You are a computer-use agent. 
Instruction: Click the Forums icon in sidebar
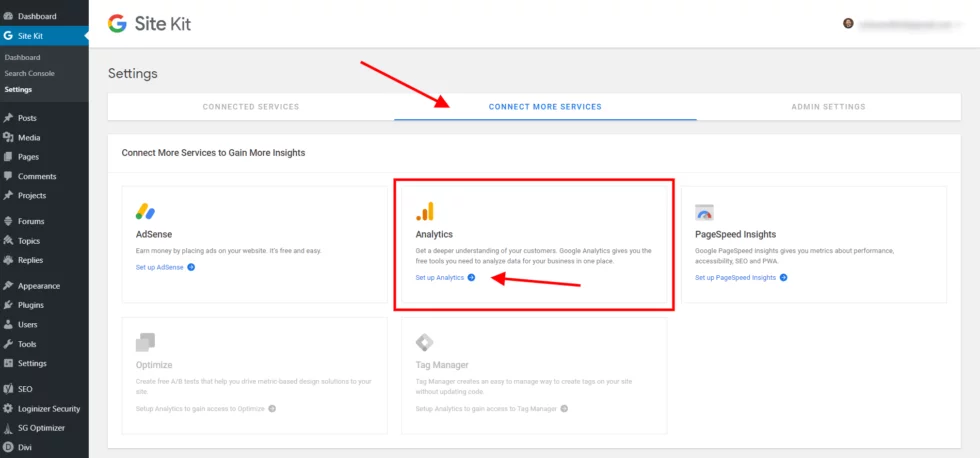point(8,221)
